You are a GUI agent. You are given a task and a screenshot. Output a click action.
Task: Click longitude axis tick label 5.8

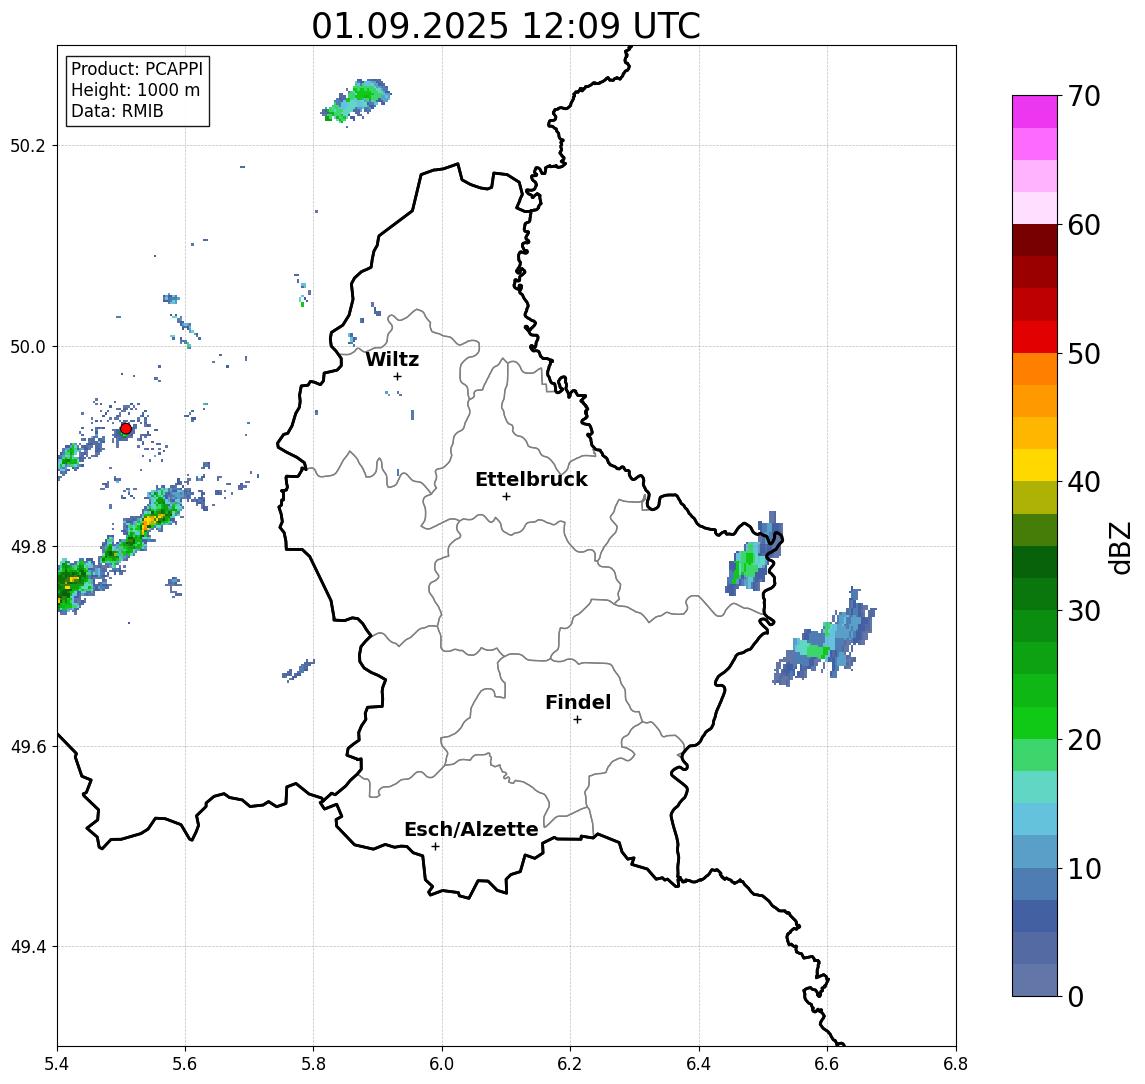tap(313, 1064)
